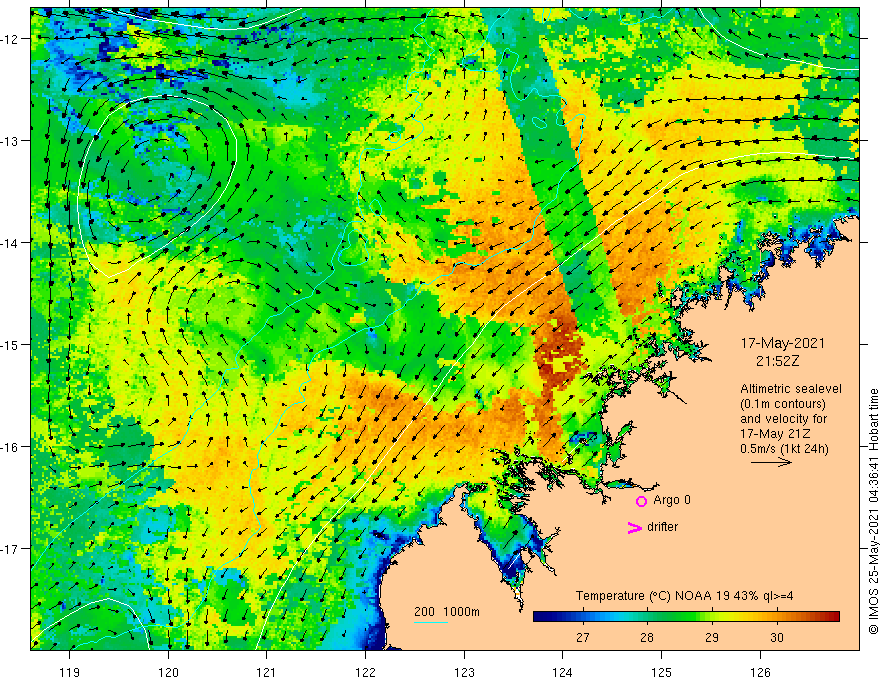Click the "Altimetric sealevel" caption line
The image size is (880, 680).
791,389
